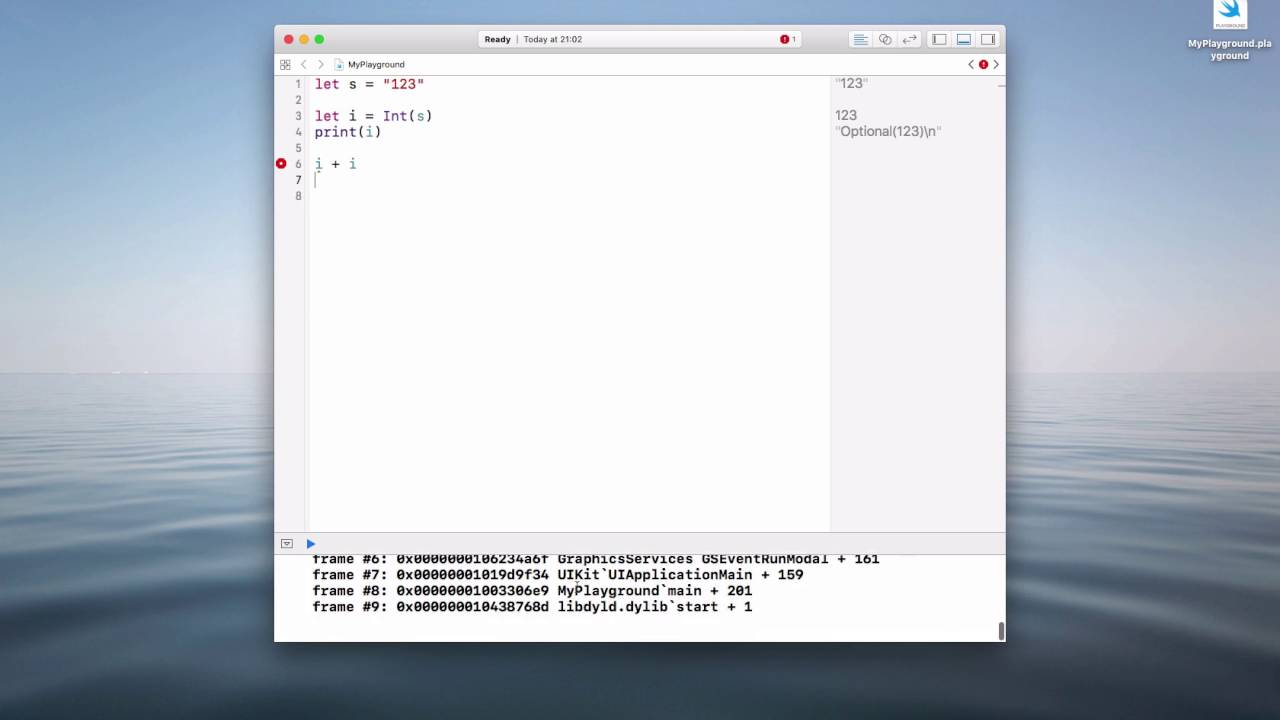Click the 123 integer result in sidebar

coord(846,115)
